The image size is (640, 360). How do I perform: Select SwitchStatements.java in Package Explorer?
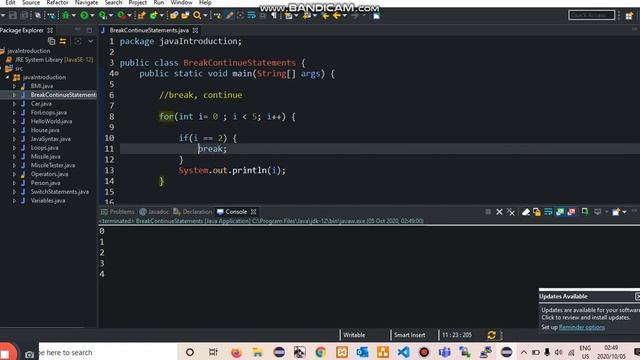point(60,192)
